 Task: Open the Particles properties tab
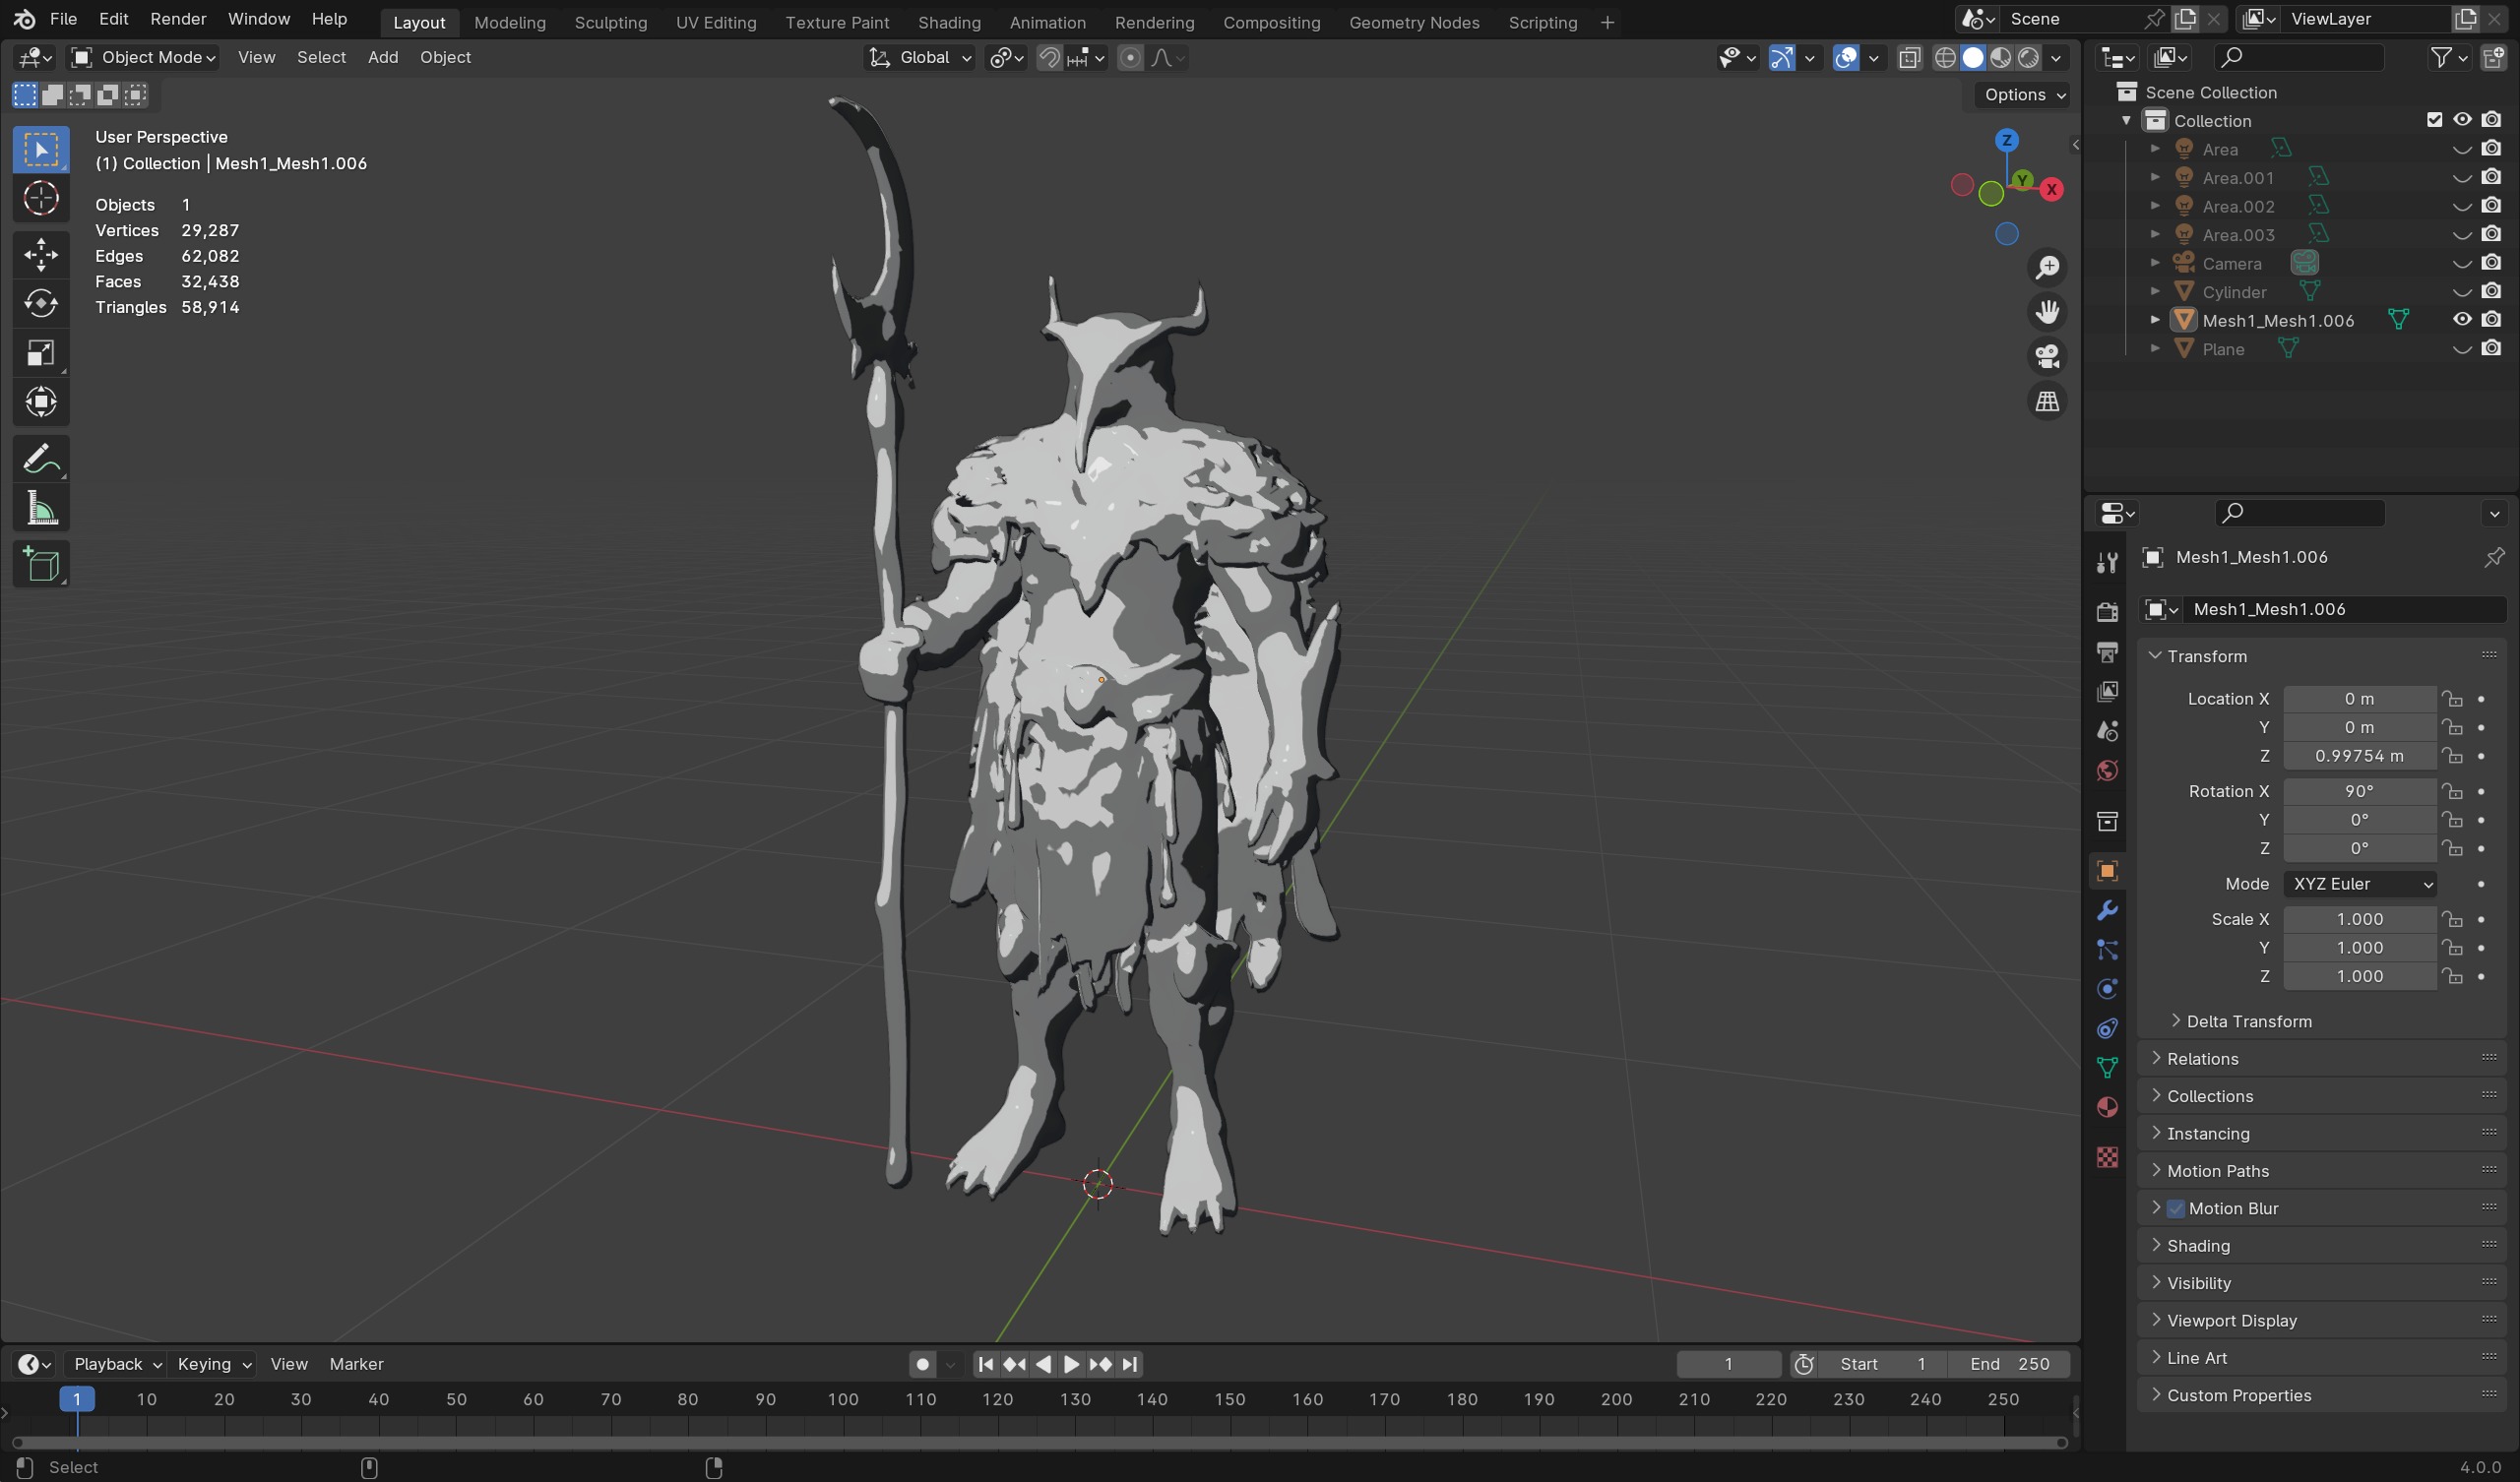click(2107, 950)
